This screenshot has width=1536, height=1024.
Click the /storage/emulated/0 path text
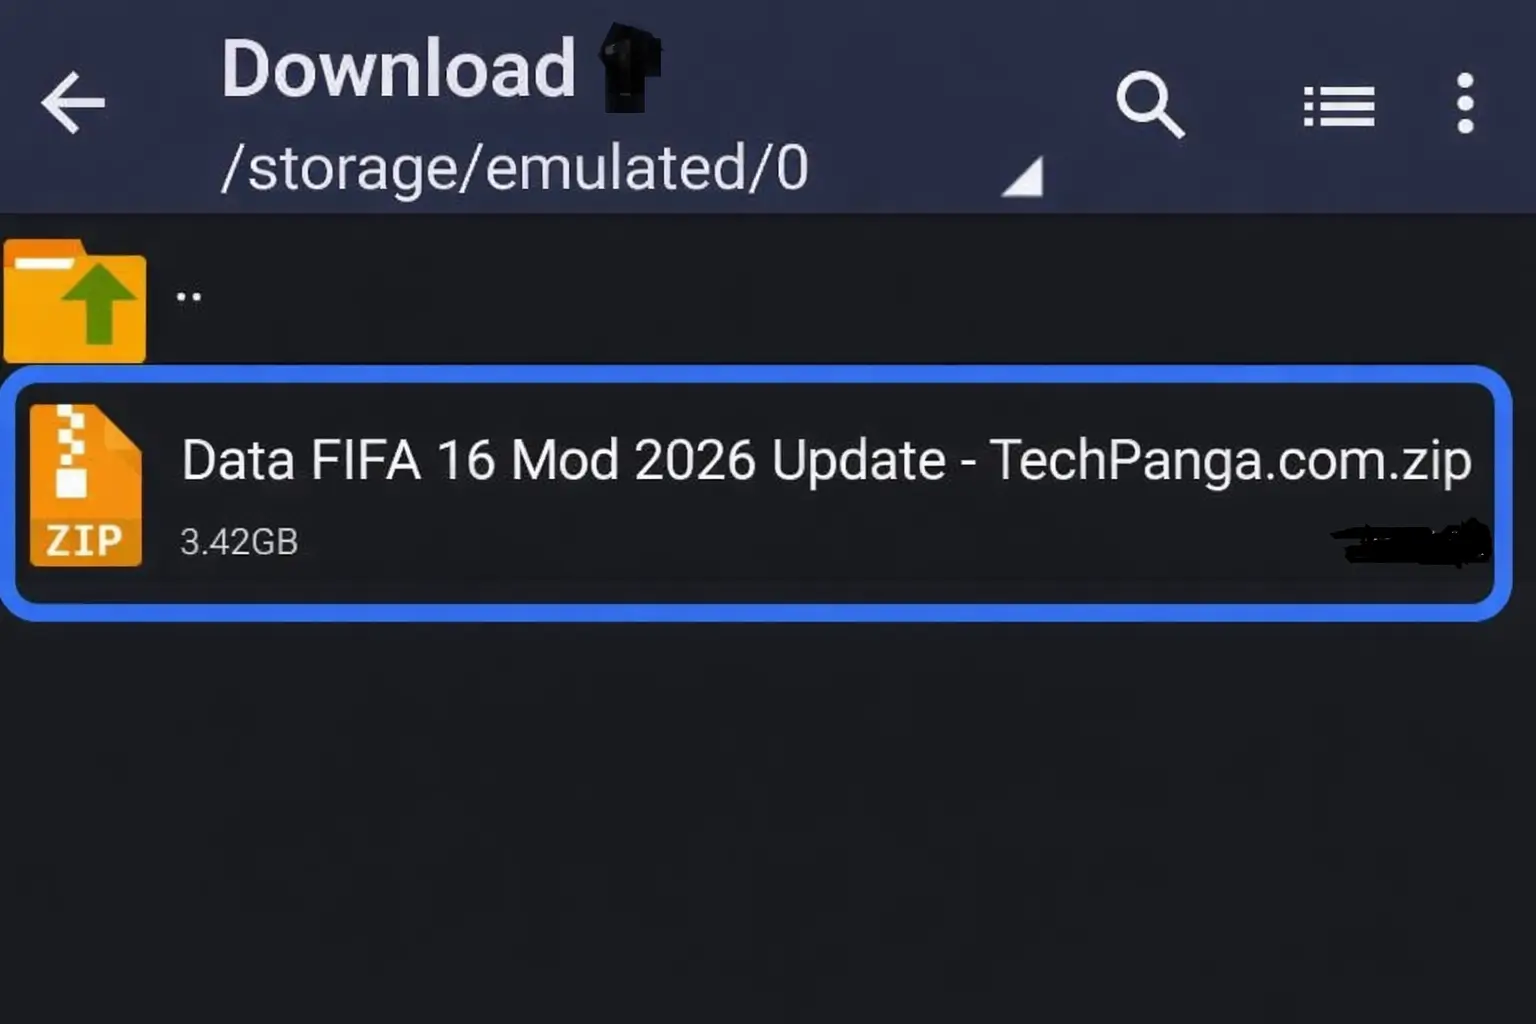pos(516,168)
